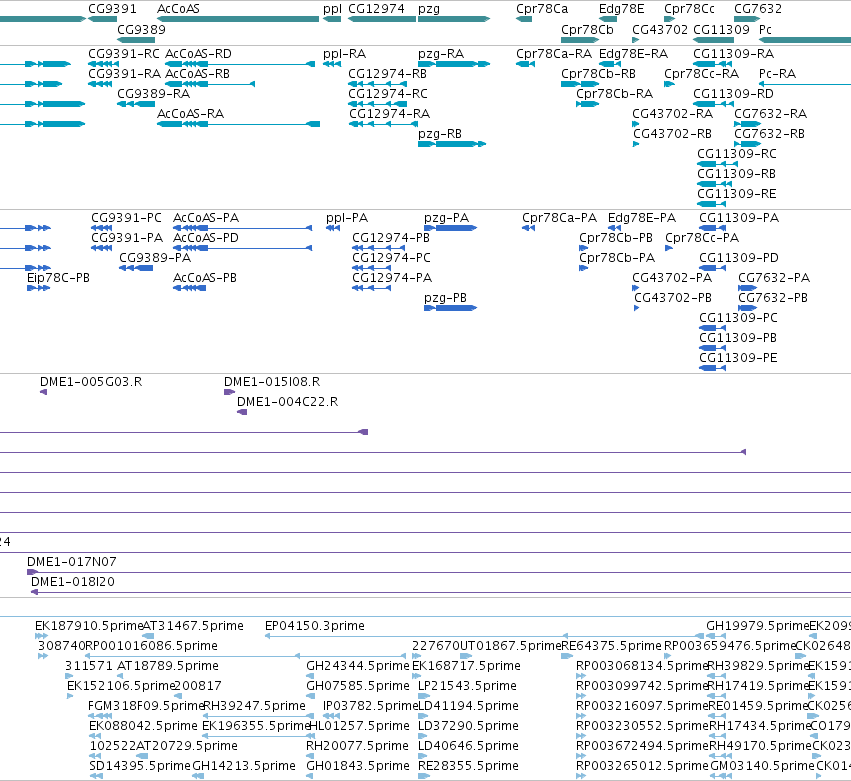Screen dimensions: 851x781
Task: Click the CG9391 gene label
Action: click(x=112, y=9)
